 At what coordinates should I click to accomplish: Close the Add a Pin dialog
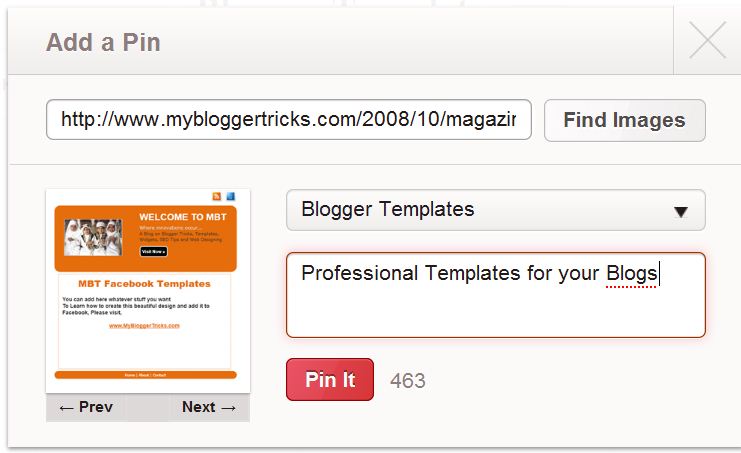pyautogui.click(x=707, y=40)
